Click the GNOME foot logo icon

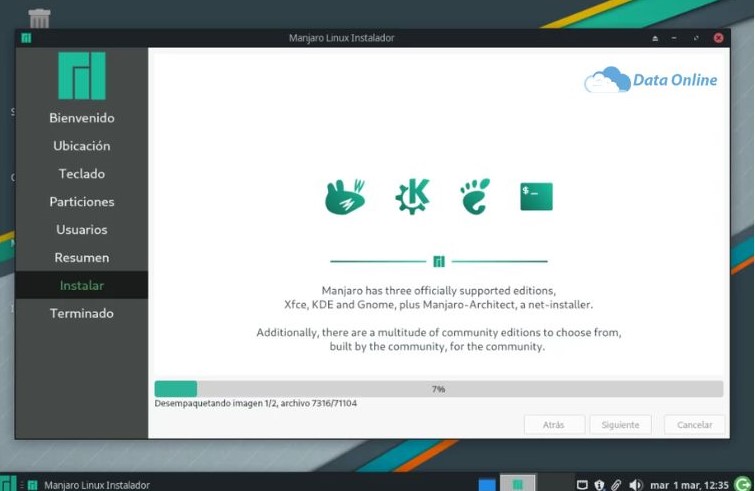click(475, 196)
